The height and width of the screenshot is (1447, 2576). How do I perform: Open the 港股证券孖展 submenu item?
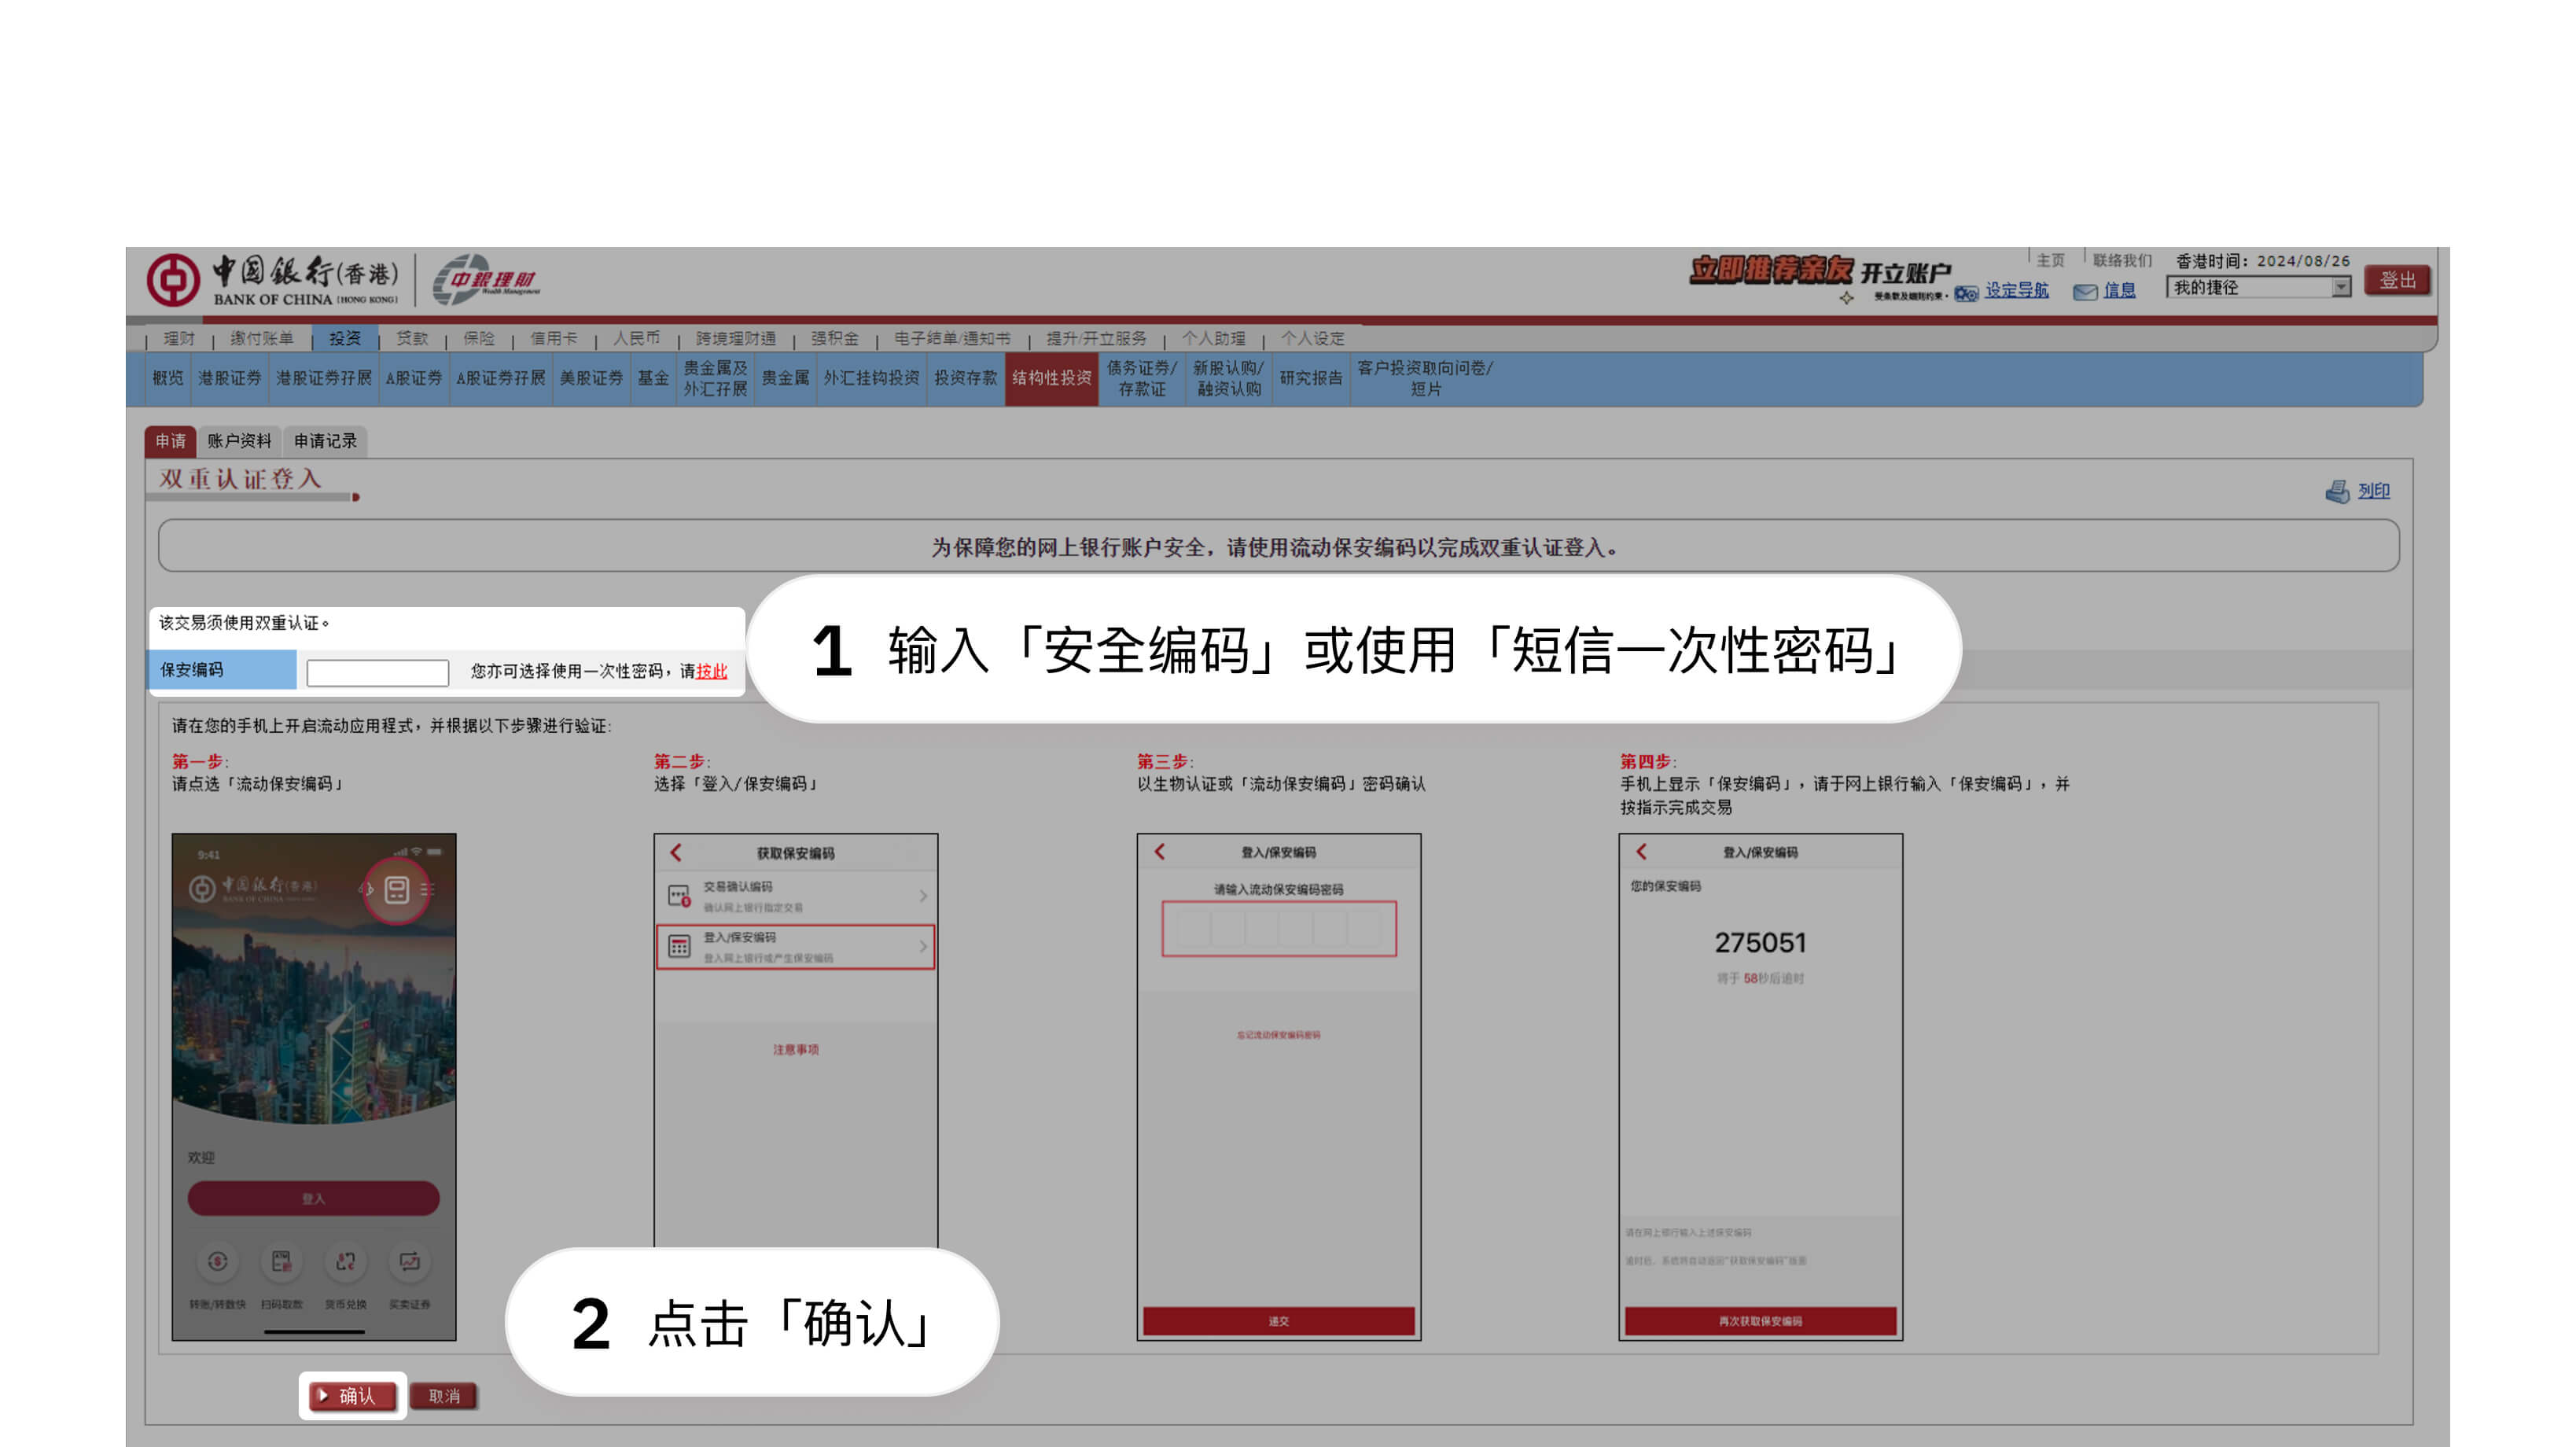tap(324, 378)
